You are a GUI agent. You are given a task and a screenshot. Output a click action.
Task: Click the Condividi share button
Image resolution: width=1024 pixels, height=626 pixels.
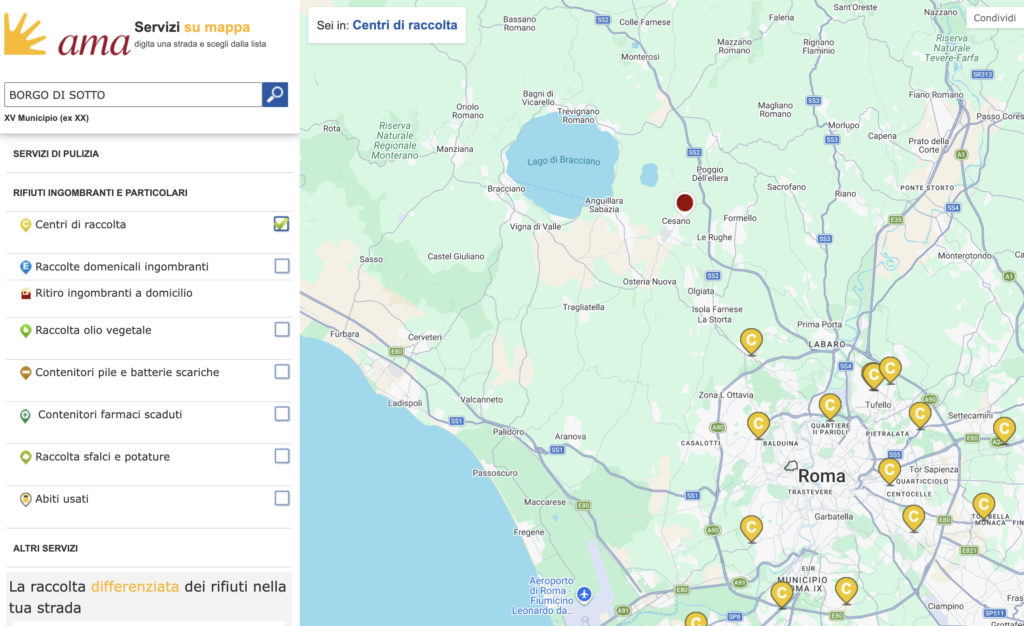pos(994,18)
